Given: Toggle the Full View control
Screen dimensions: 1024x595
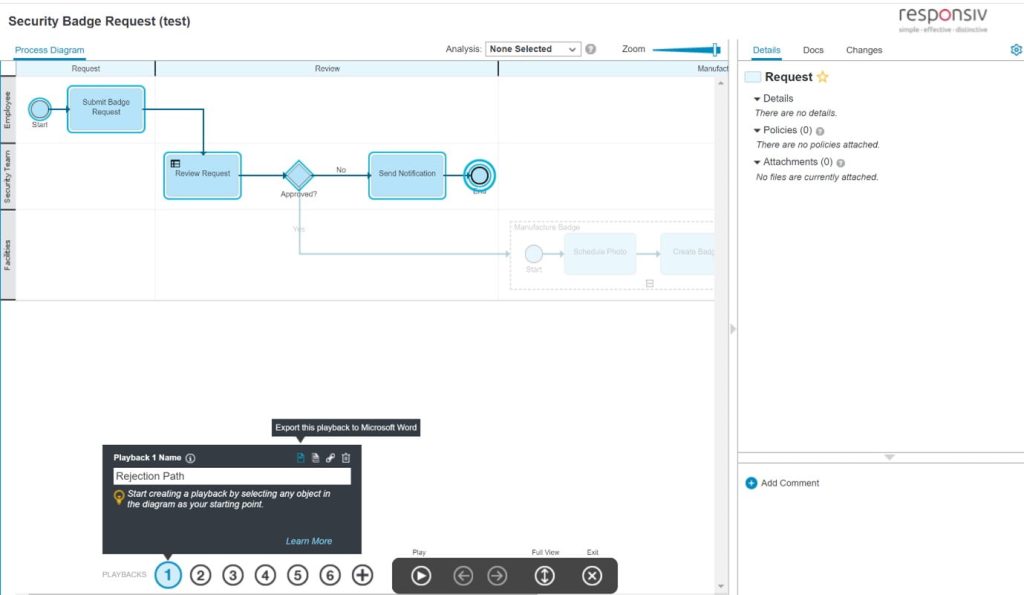Looking at the screenshot, I should point(544,575).
